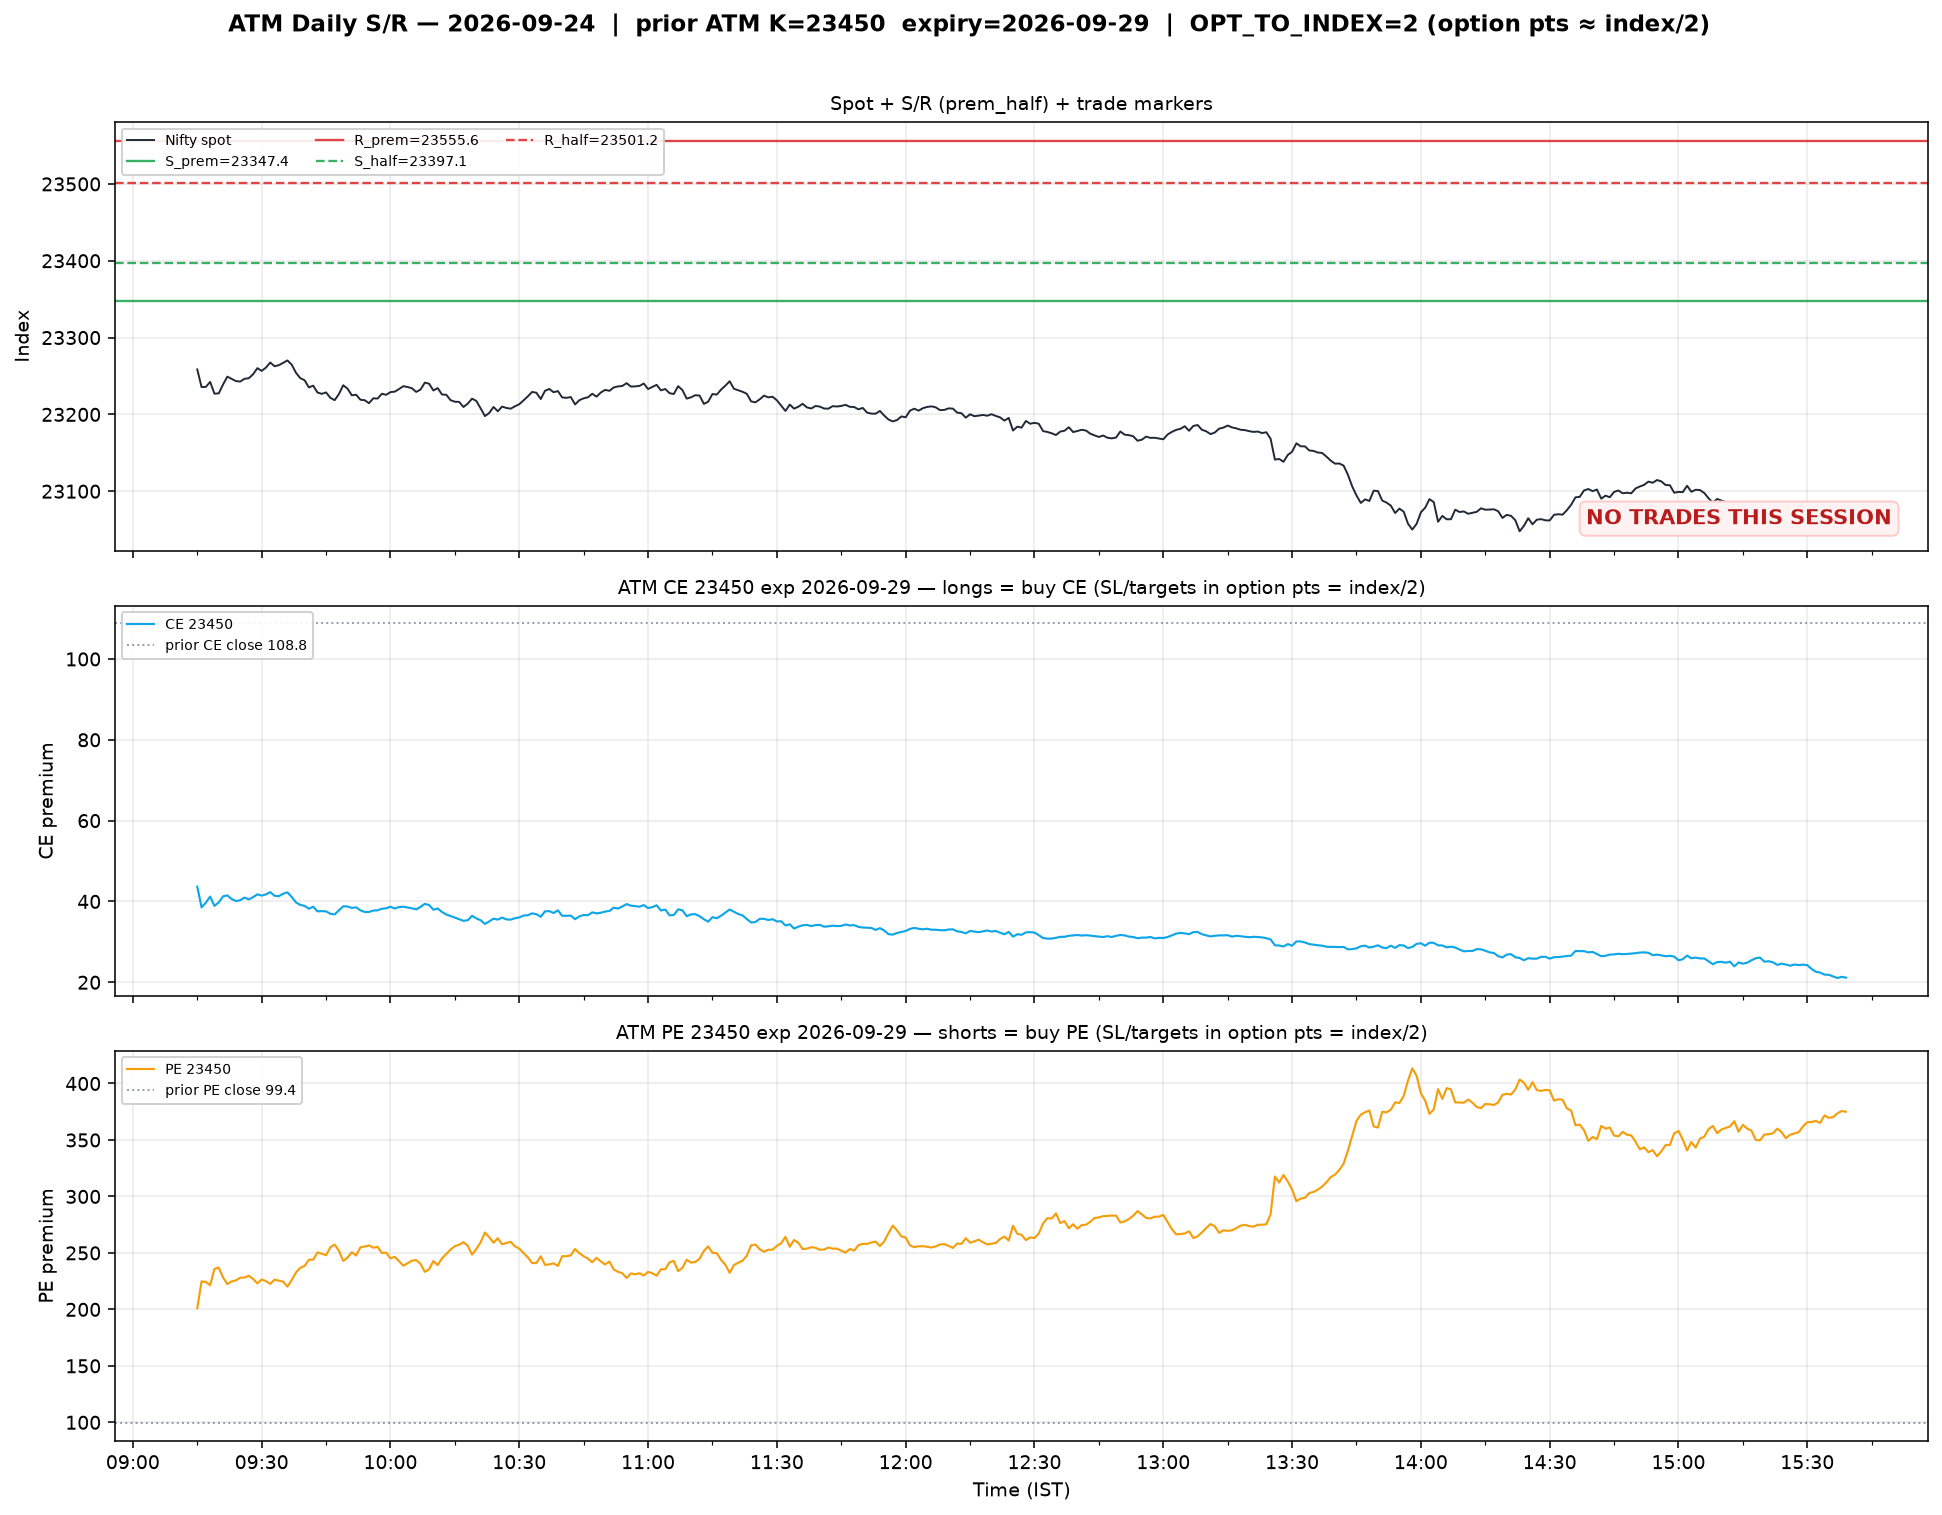Click the 'Spot + S/R (prem_half) + trade markers' subtitle
Image resolution: width=1942 pixels, height=1515 pixels.
click(x=1021, y=104)
